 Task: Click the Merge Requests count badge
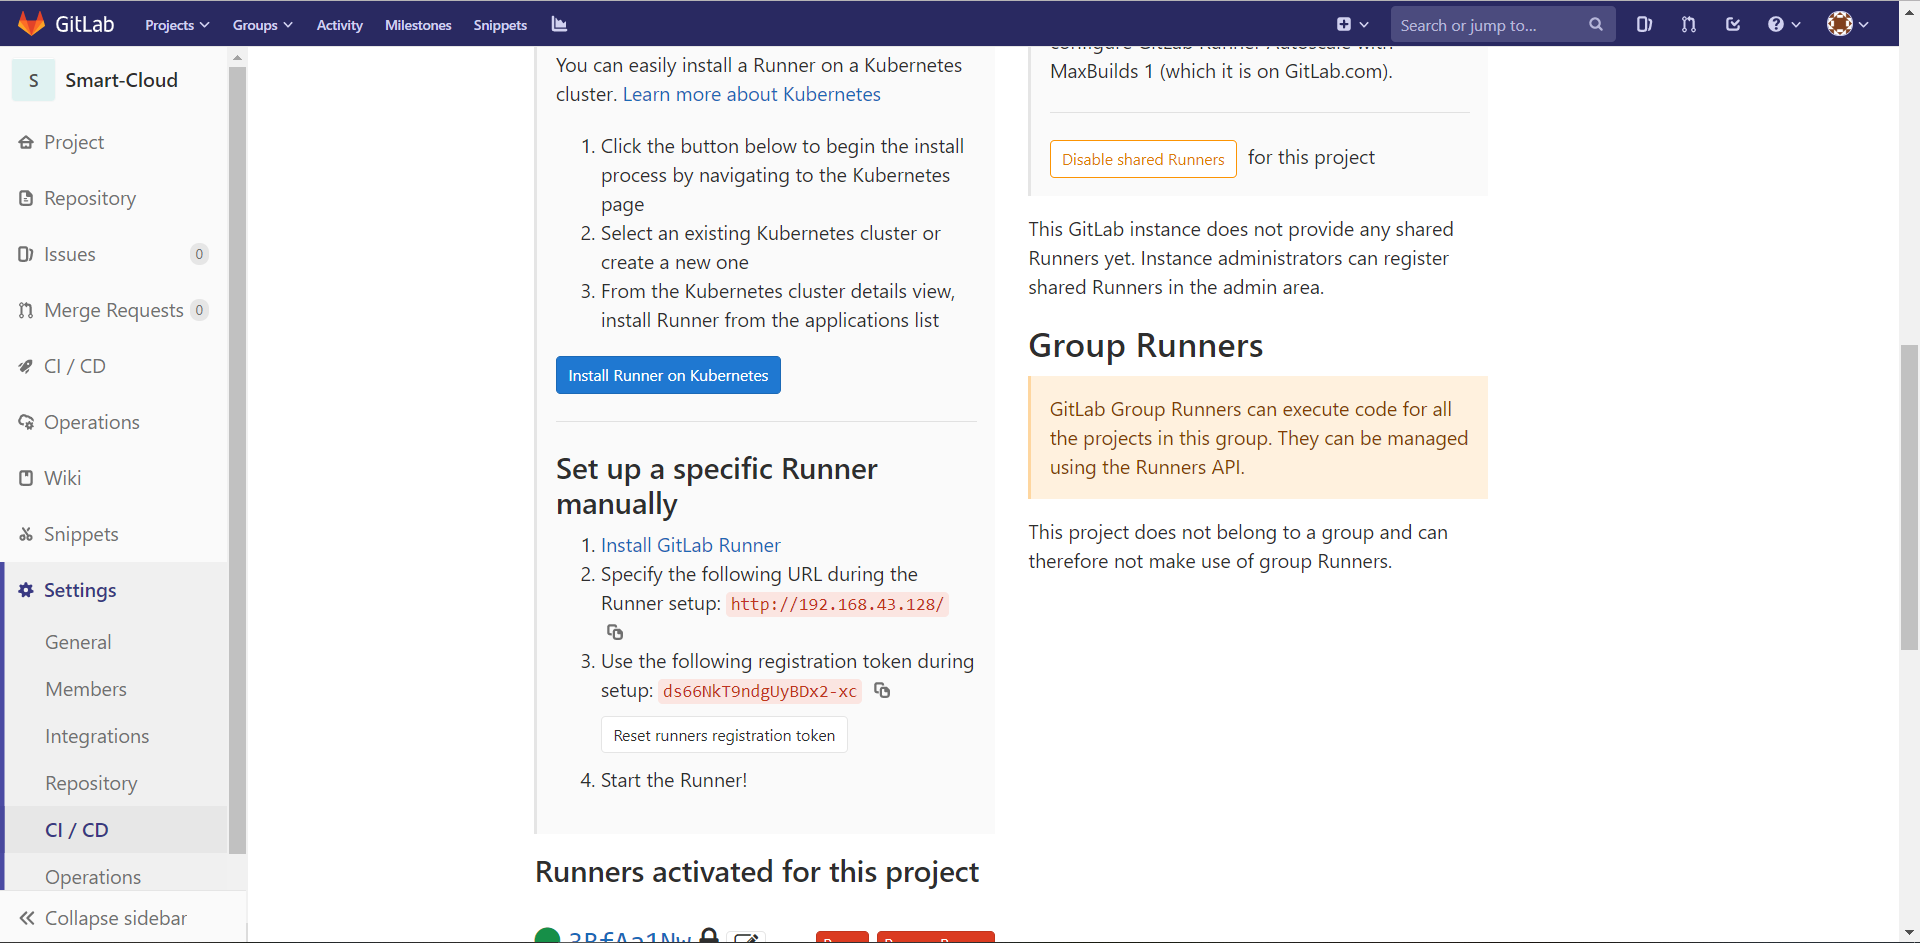coord(199,310)
